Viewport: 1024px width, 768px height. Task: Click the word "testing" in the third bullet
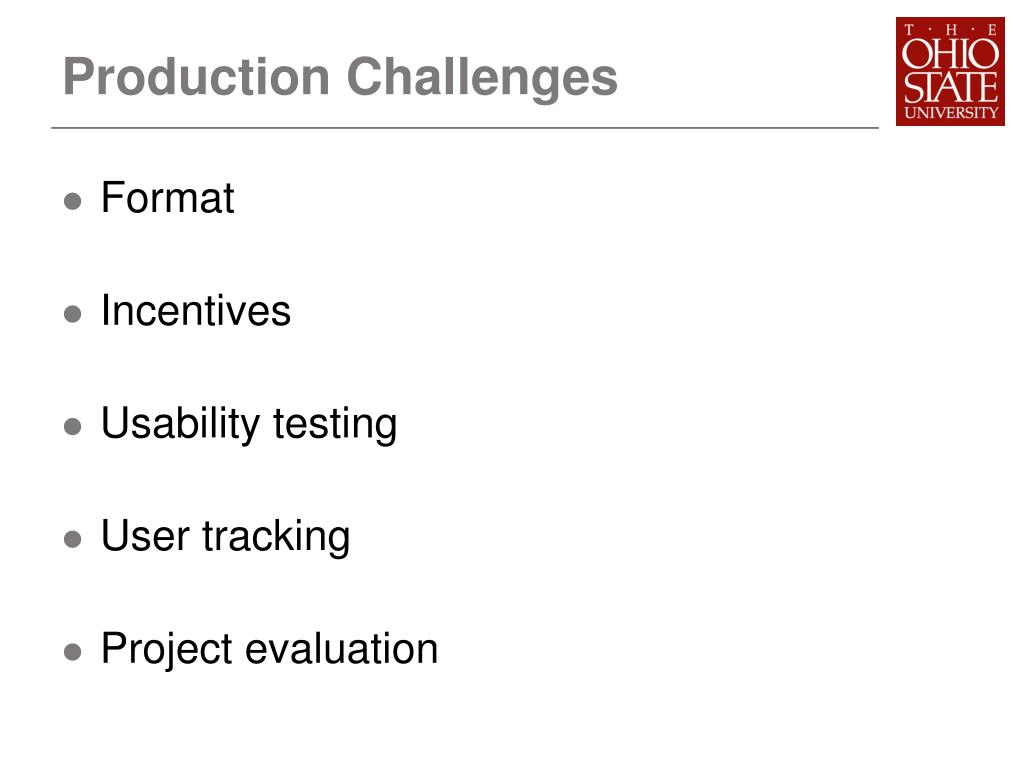(x=335, y=424)
